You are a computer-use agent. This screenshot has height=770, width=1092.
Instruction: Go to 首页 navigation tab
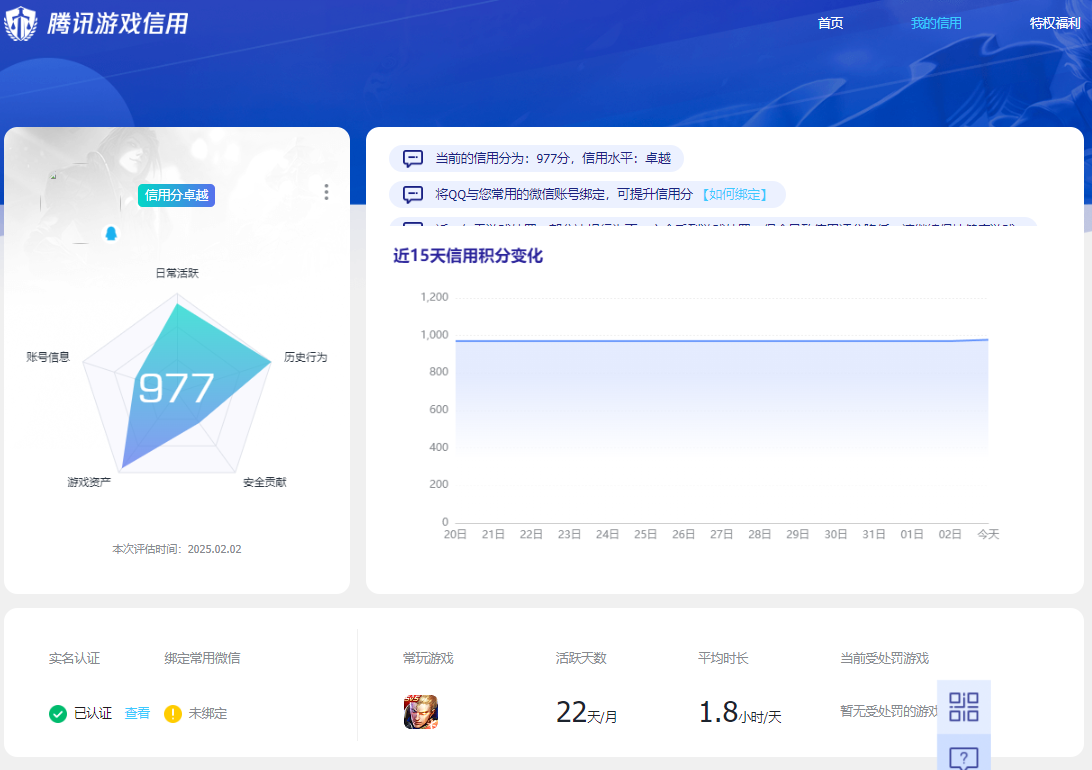(830, 23)
